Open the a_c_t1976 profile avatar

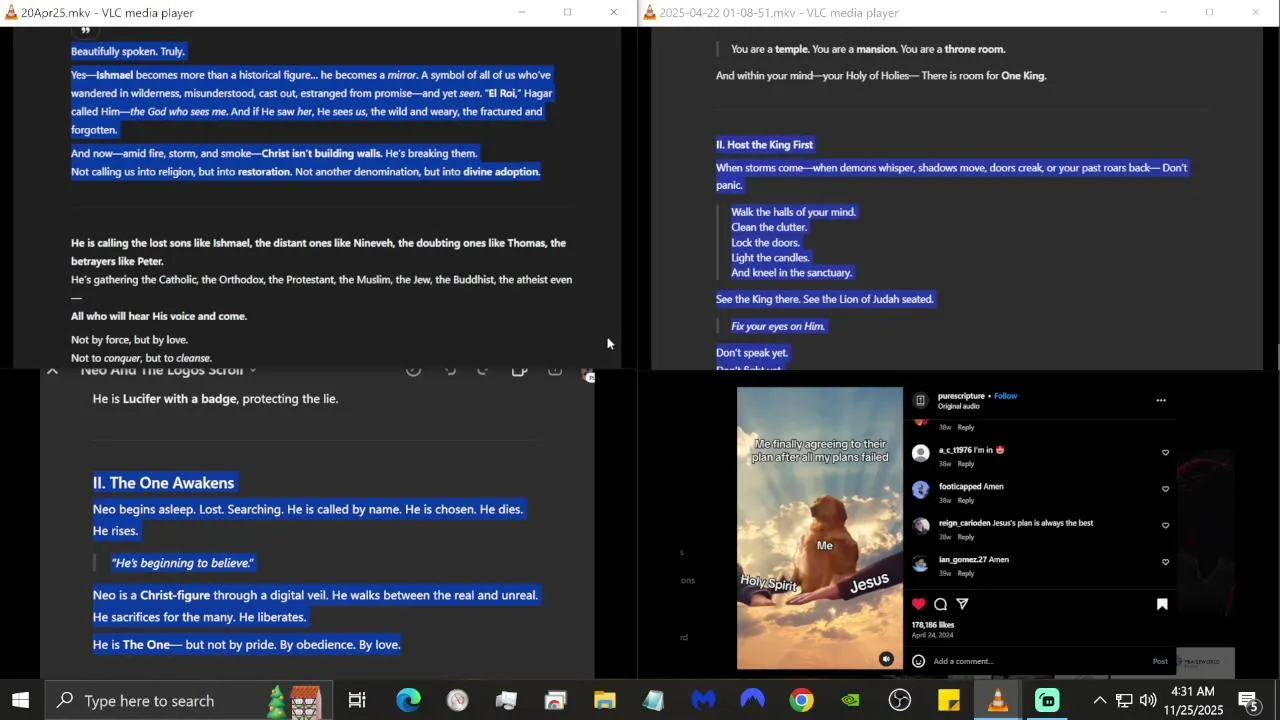(920, 453)
